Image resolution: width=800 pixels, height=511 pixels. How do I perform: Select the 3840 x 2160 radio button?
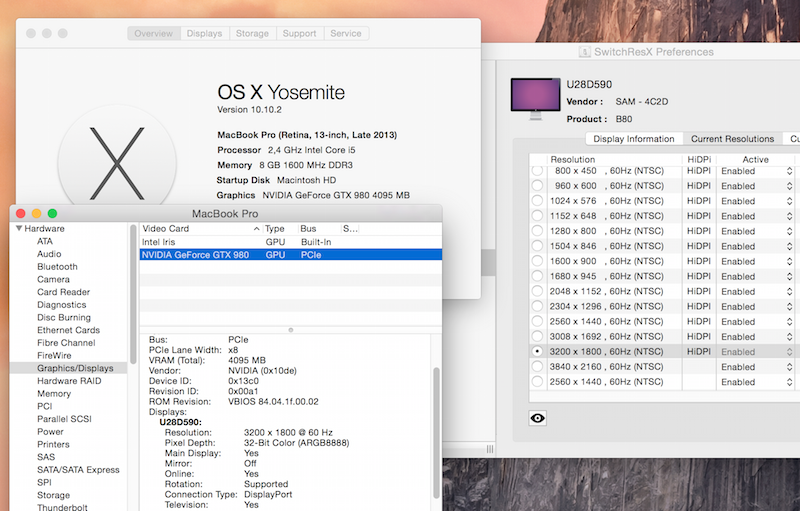(537, 367)
